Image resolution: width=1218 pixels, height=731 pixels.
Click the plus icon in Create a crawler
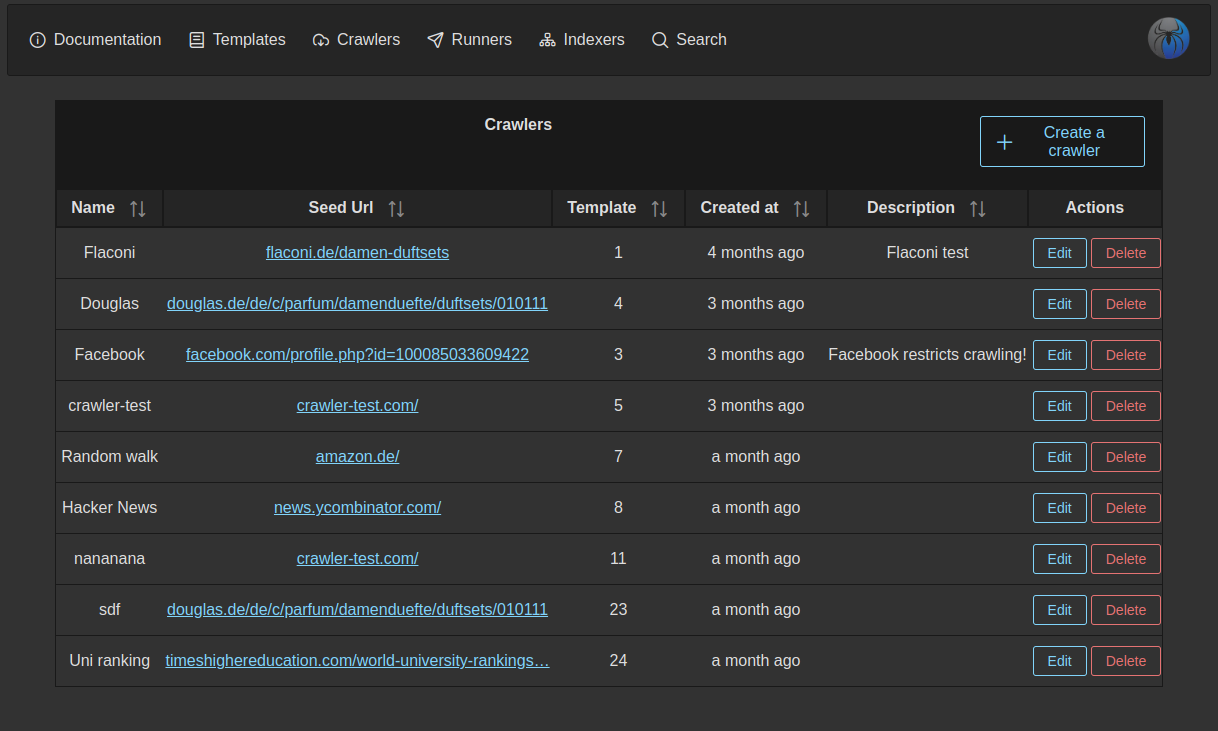pyautogui.click(x=1005, y=142)
